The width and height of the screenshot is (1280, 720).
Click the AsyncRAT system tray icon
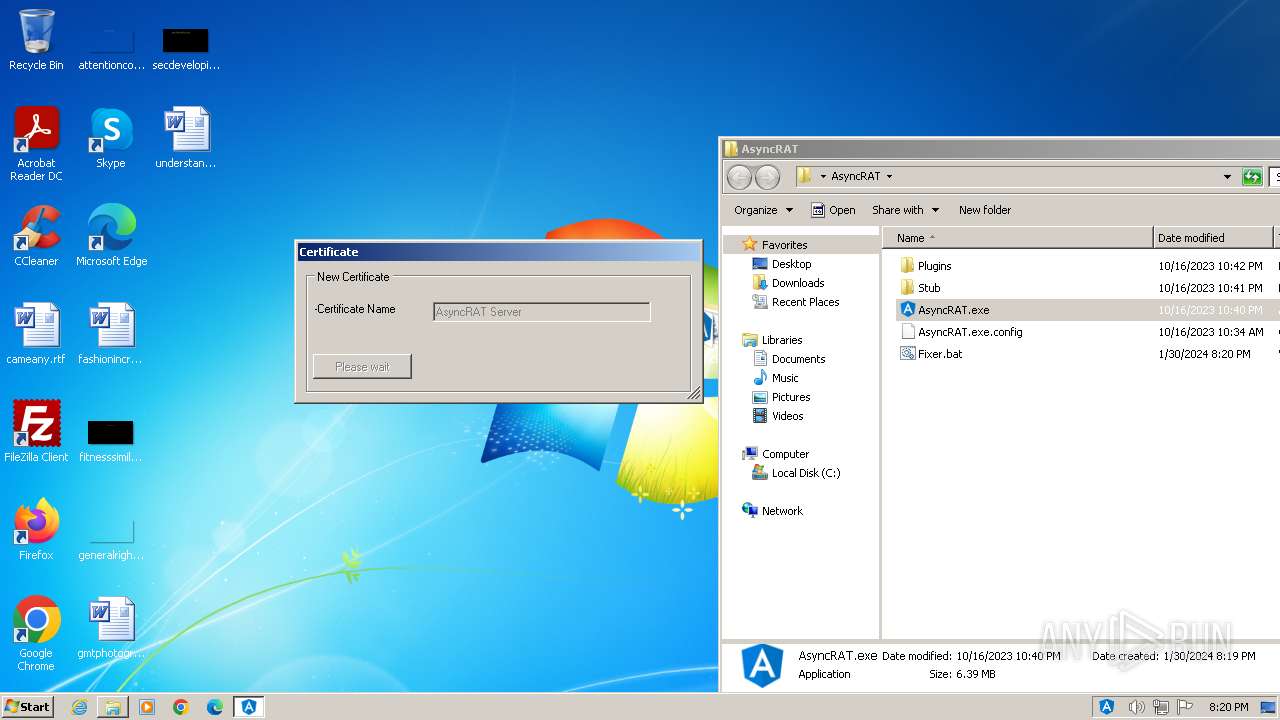1107,707
